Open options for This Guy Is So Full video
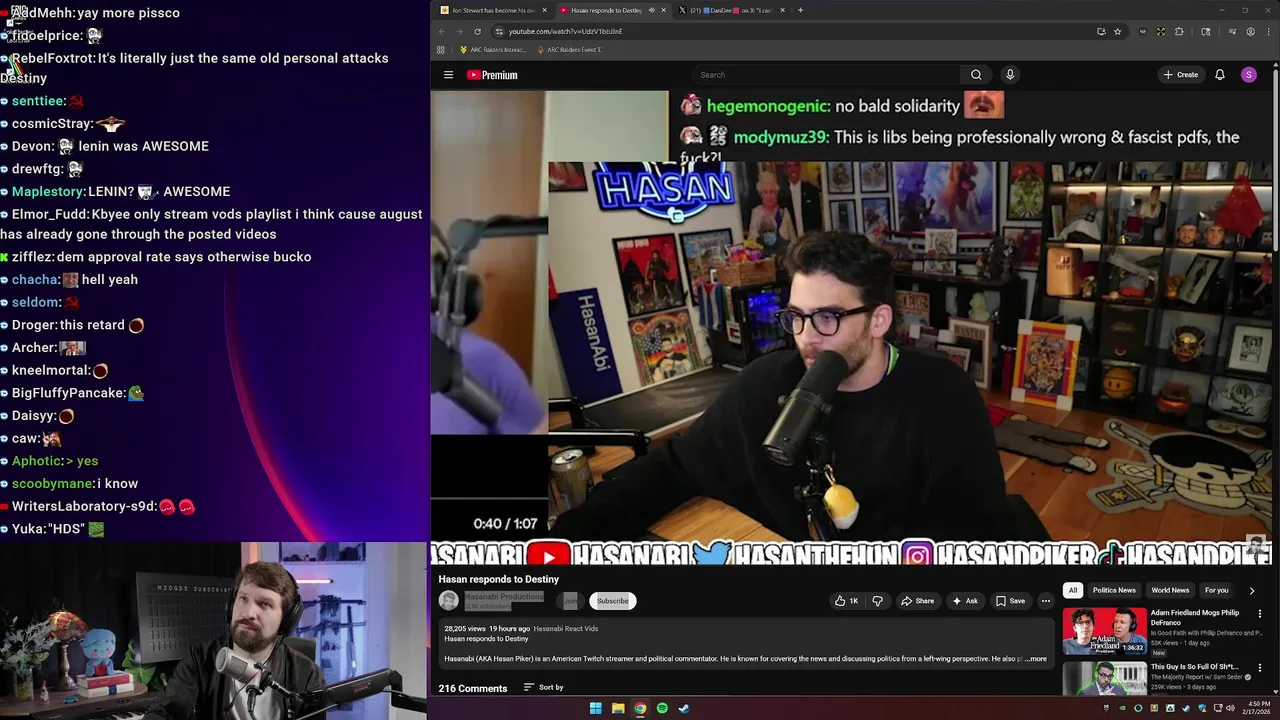The height and width of the screenshot is (720, 1280). tap(1260, 668)
